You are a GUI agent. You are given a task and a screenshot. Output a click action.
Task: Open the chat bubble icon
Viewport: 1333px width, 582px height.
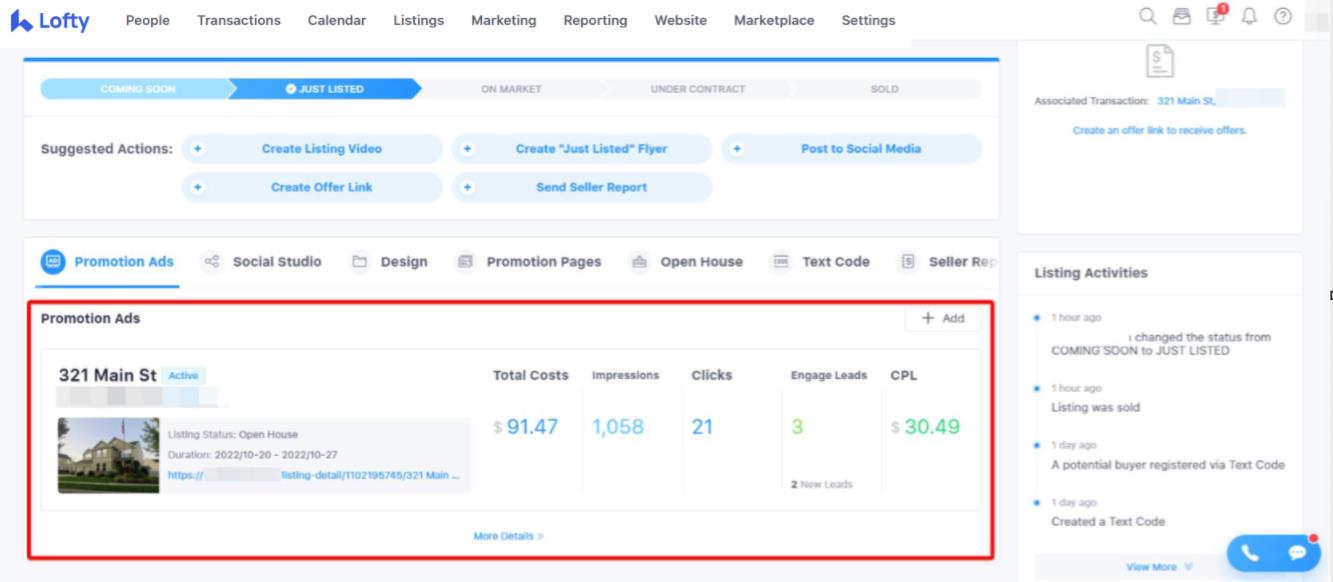pyautogui.click(x=1297, y=552)
